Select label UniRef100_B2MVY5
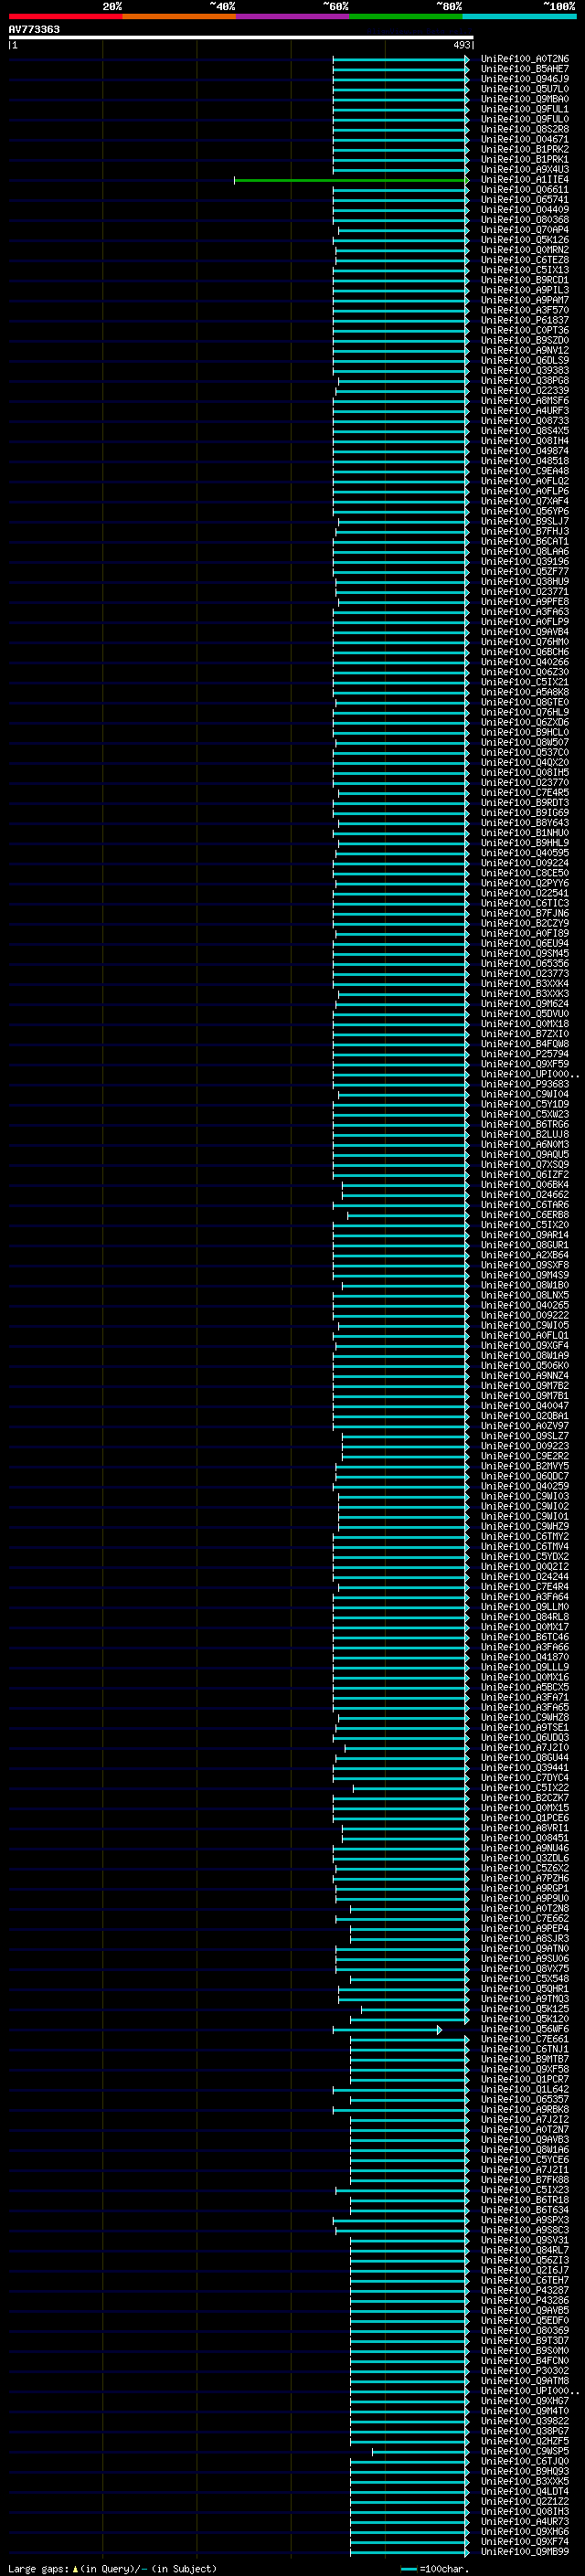This screenshot has height=2576, width=585. click(524, 1466)
